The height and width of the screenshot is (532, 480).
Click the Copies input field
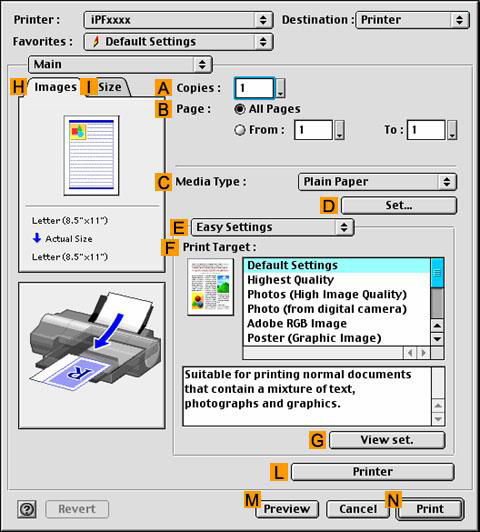254,88
